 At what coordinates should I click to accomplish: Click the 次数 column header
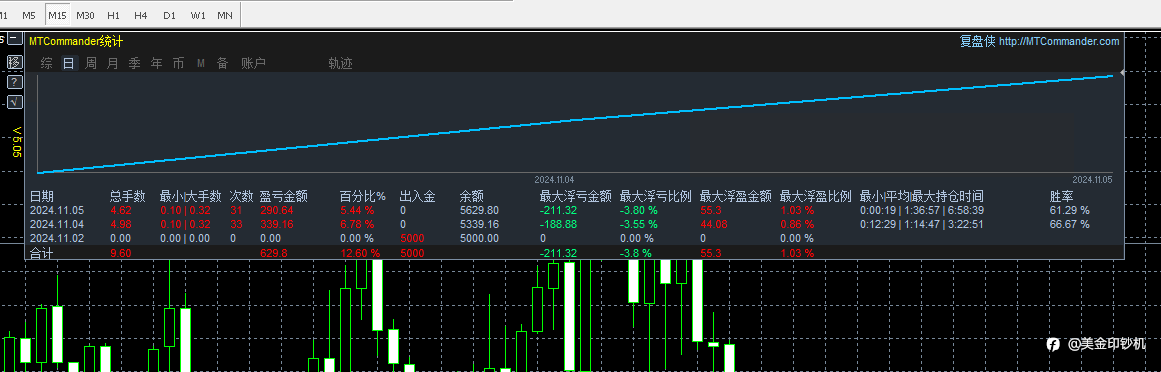(241, 196)
